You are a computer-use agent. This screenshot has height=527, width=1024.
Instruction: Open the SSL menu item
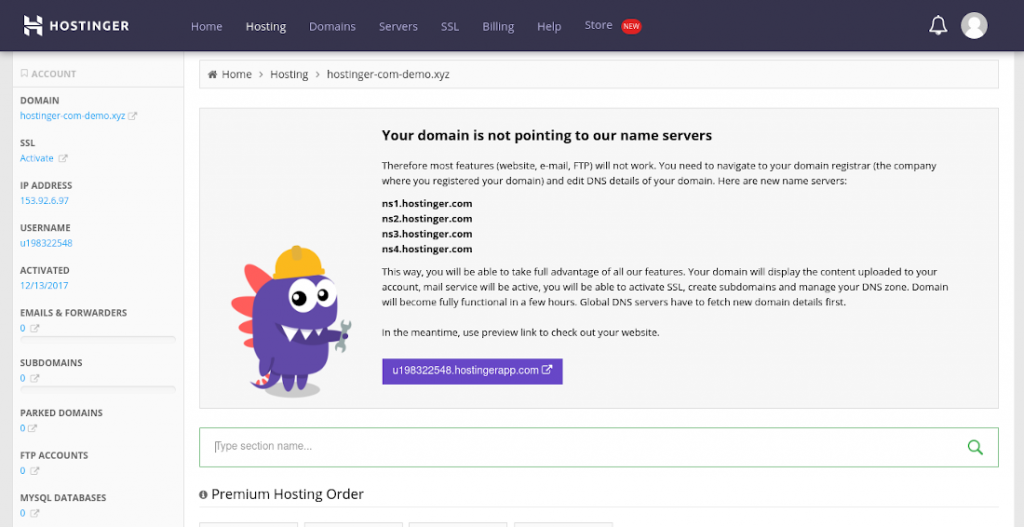click(x=450, y=27)
